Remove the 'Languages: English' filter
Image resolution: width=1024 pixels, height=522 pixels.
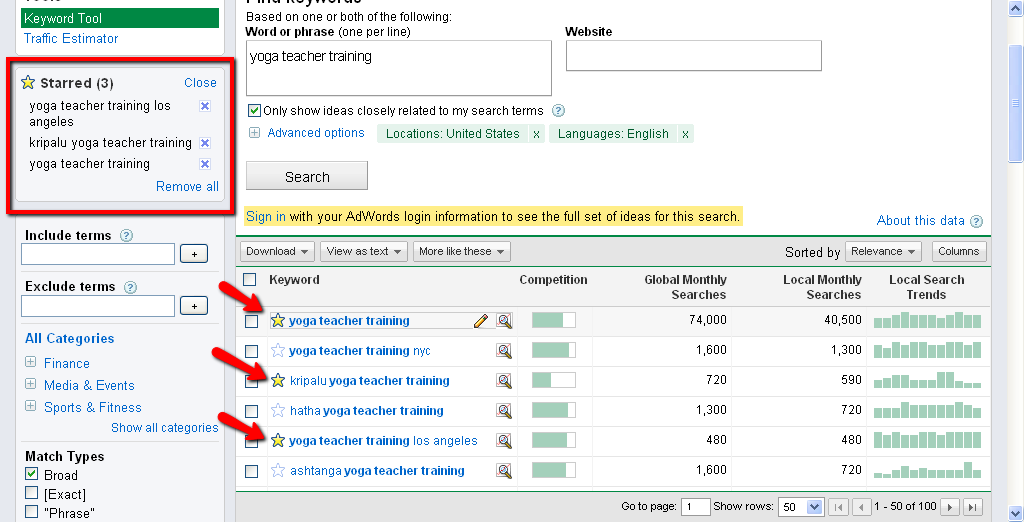tap(685, 134)
